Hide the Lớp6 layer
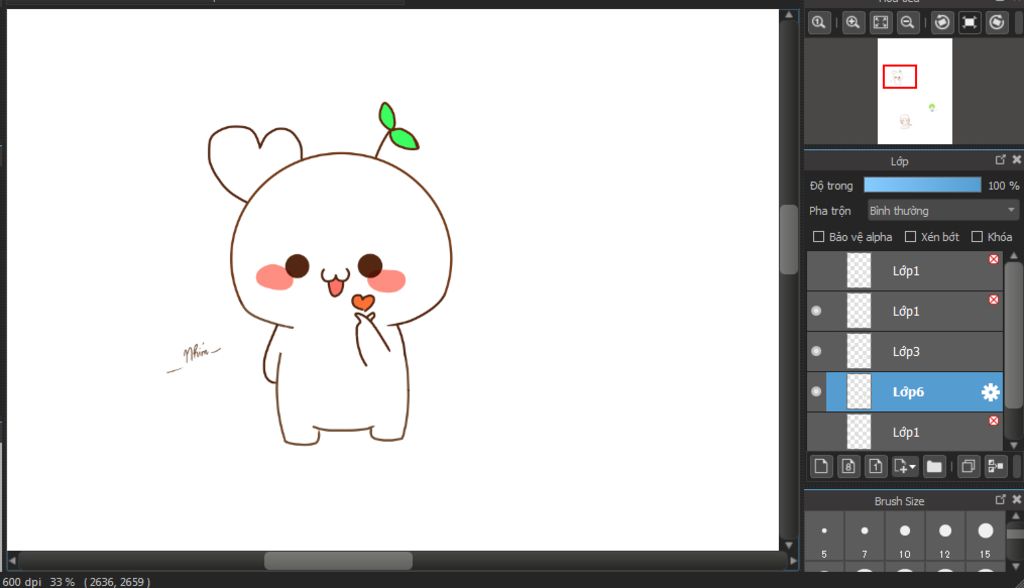Screen dimensions: 1024x588 816,391
